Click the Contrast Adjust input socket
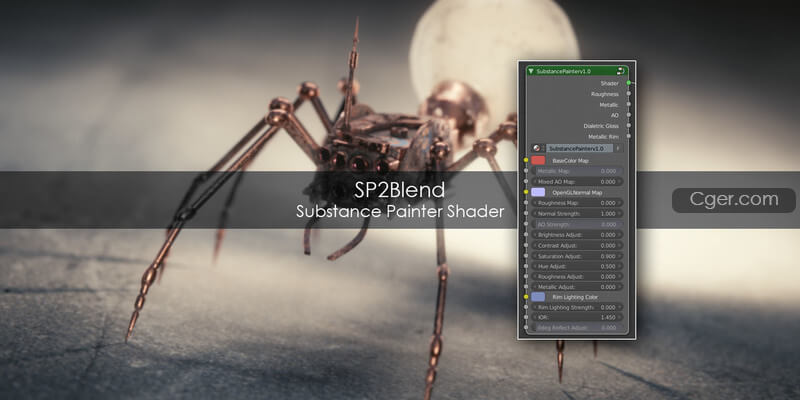The width and height of the screenshot is (800, 400). pyautogui.click(x=526, y=245)
